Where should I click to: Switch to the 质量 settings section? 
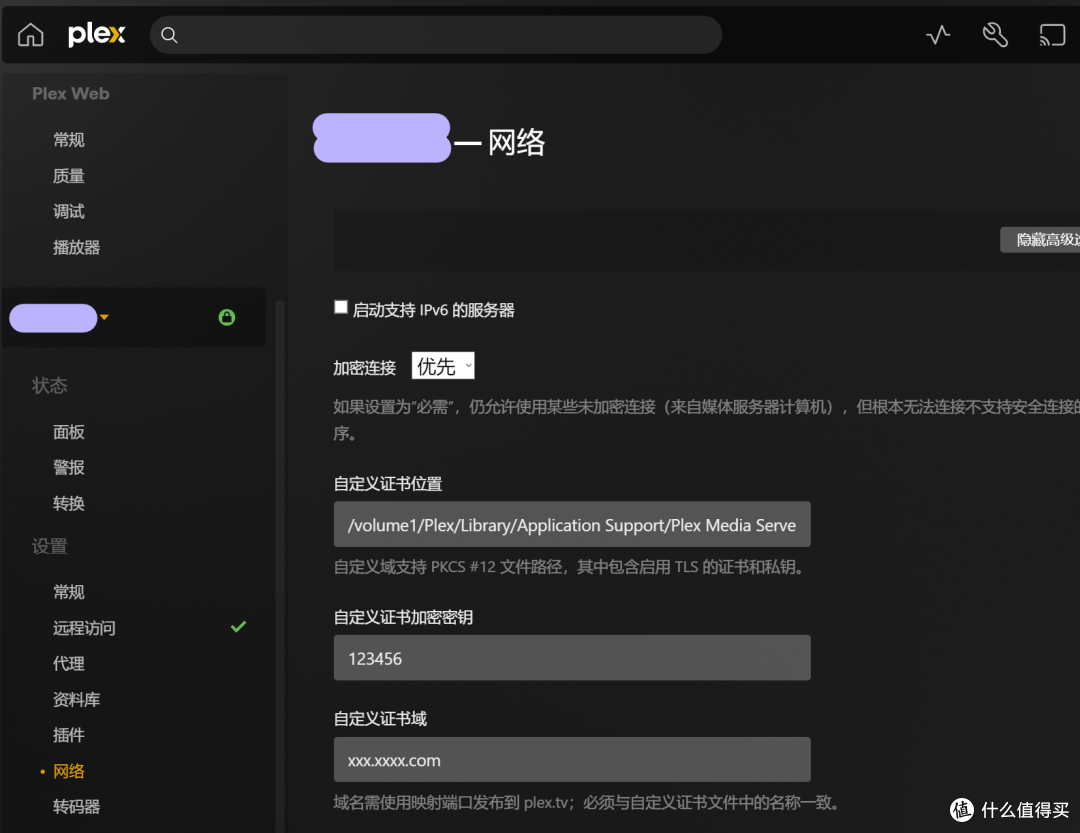pos(68,175)
